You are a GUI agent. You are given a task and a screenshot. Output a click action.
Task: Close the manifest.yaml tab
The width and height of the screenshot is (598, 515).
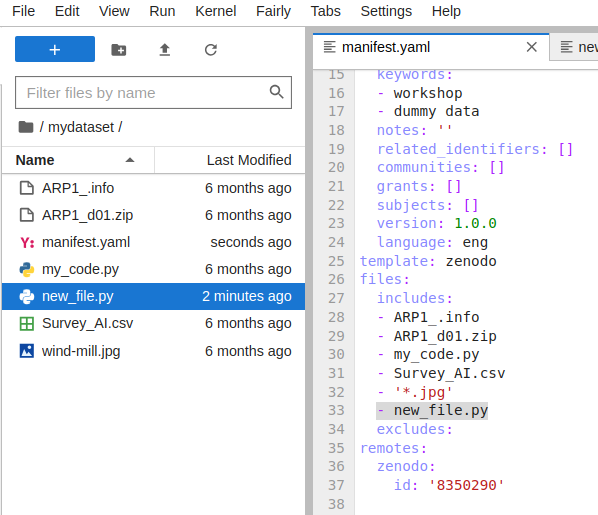click(531, 47)
